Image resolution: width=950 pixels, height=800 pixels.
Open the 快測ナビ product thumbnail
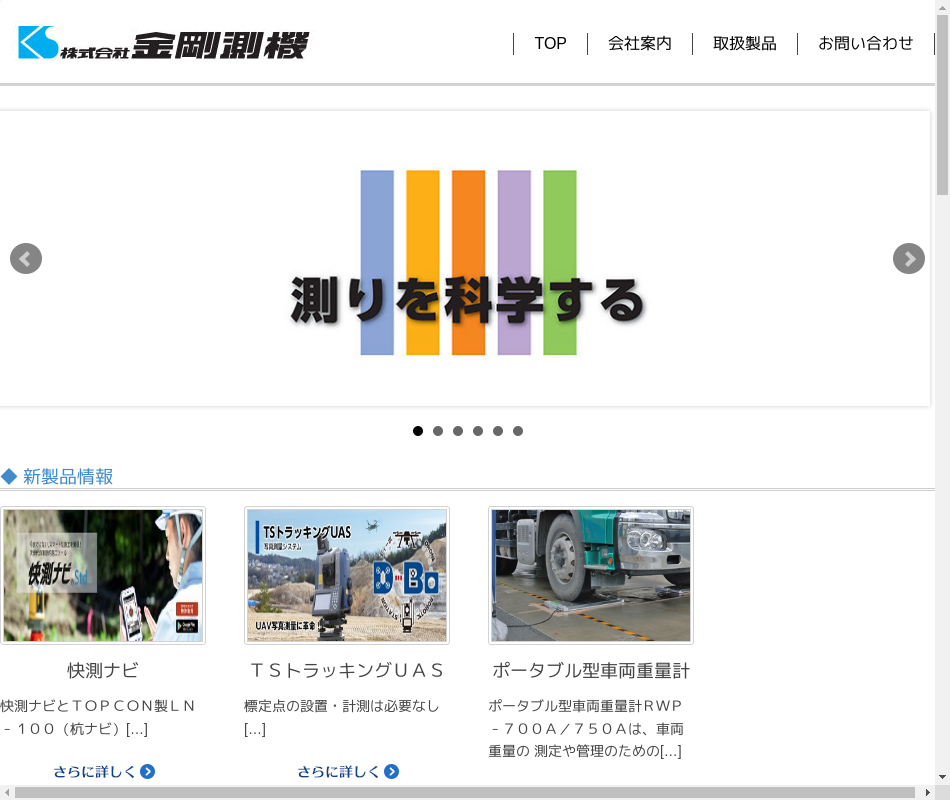[103, 575]
